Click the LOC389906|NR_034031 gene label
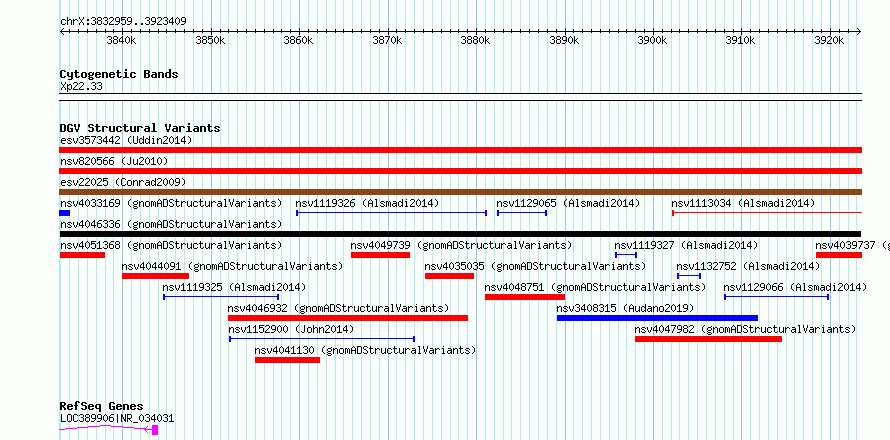Screen dimensions: 890x440 click(x=117, y=418)
